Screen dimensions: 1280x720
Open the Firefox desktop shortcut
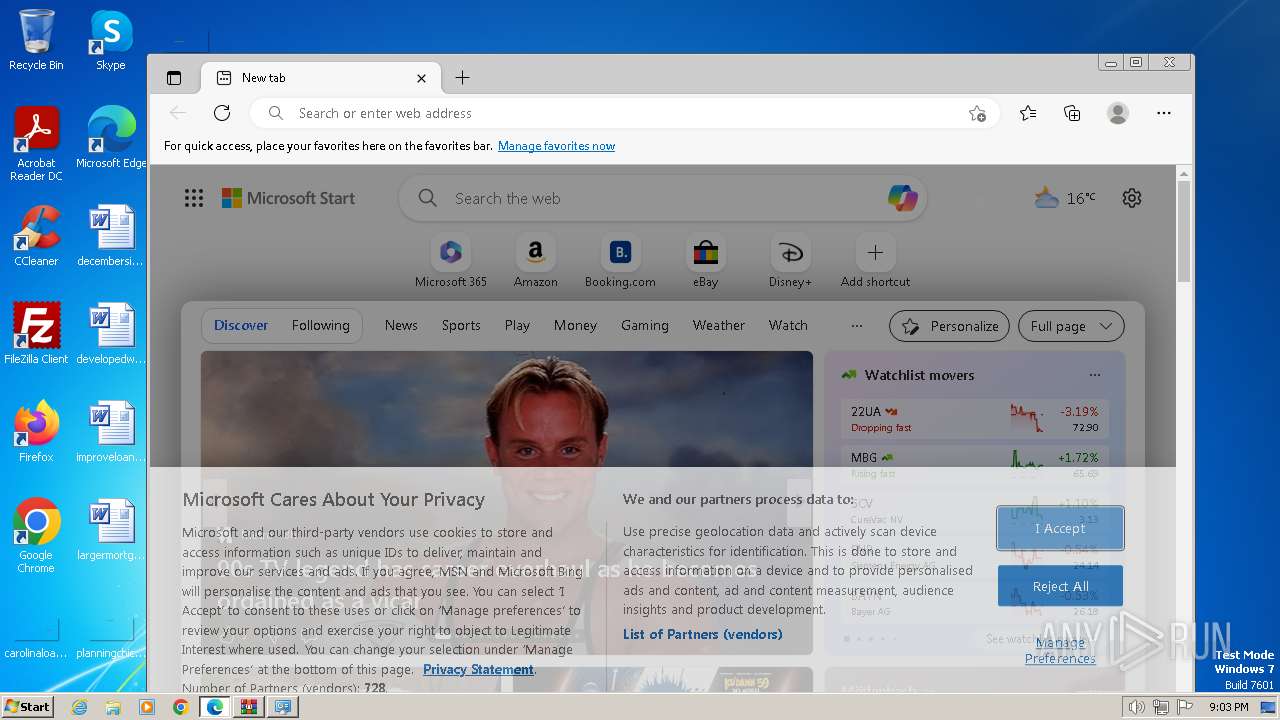pos(36,431)
